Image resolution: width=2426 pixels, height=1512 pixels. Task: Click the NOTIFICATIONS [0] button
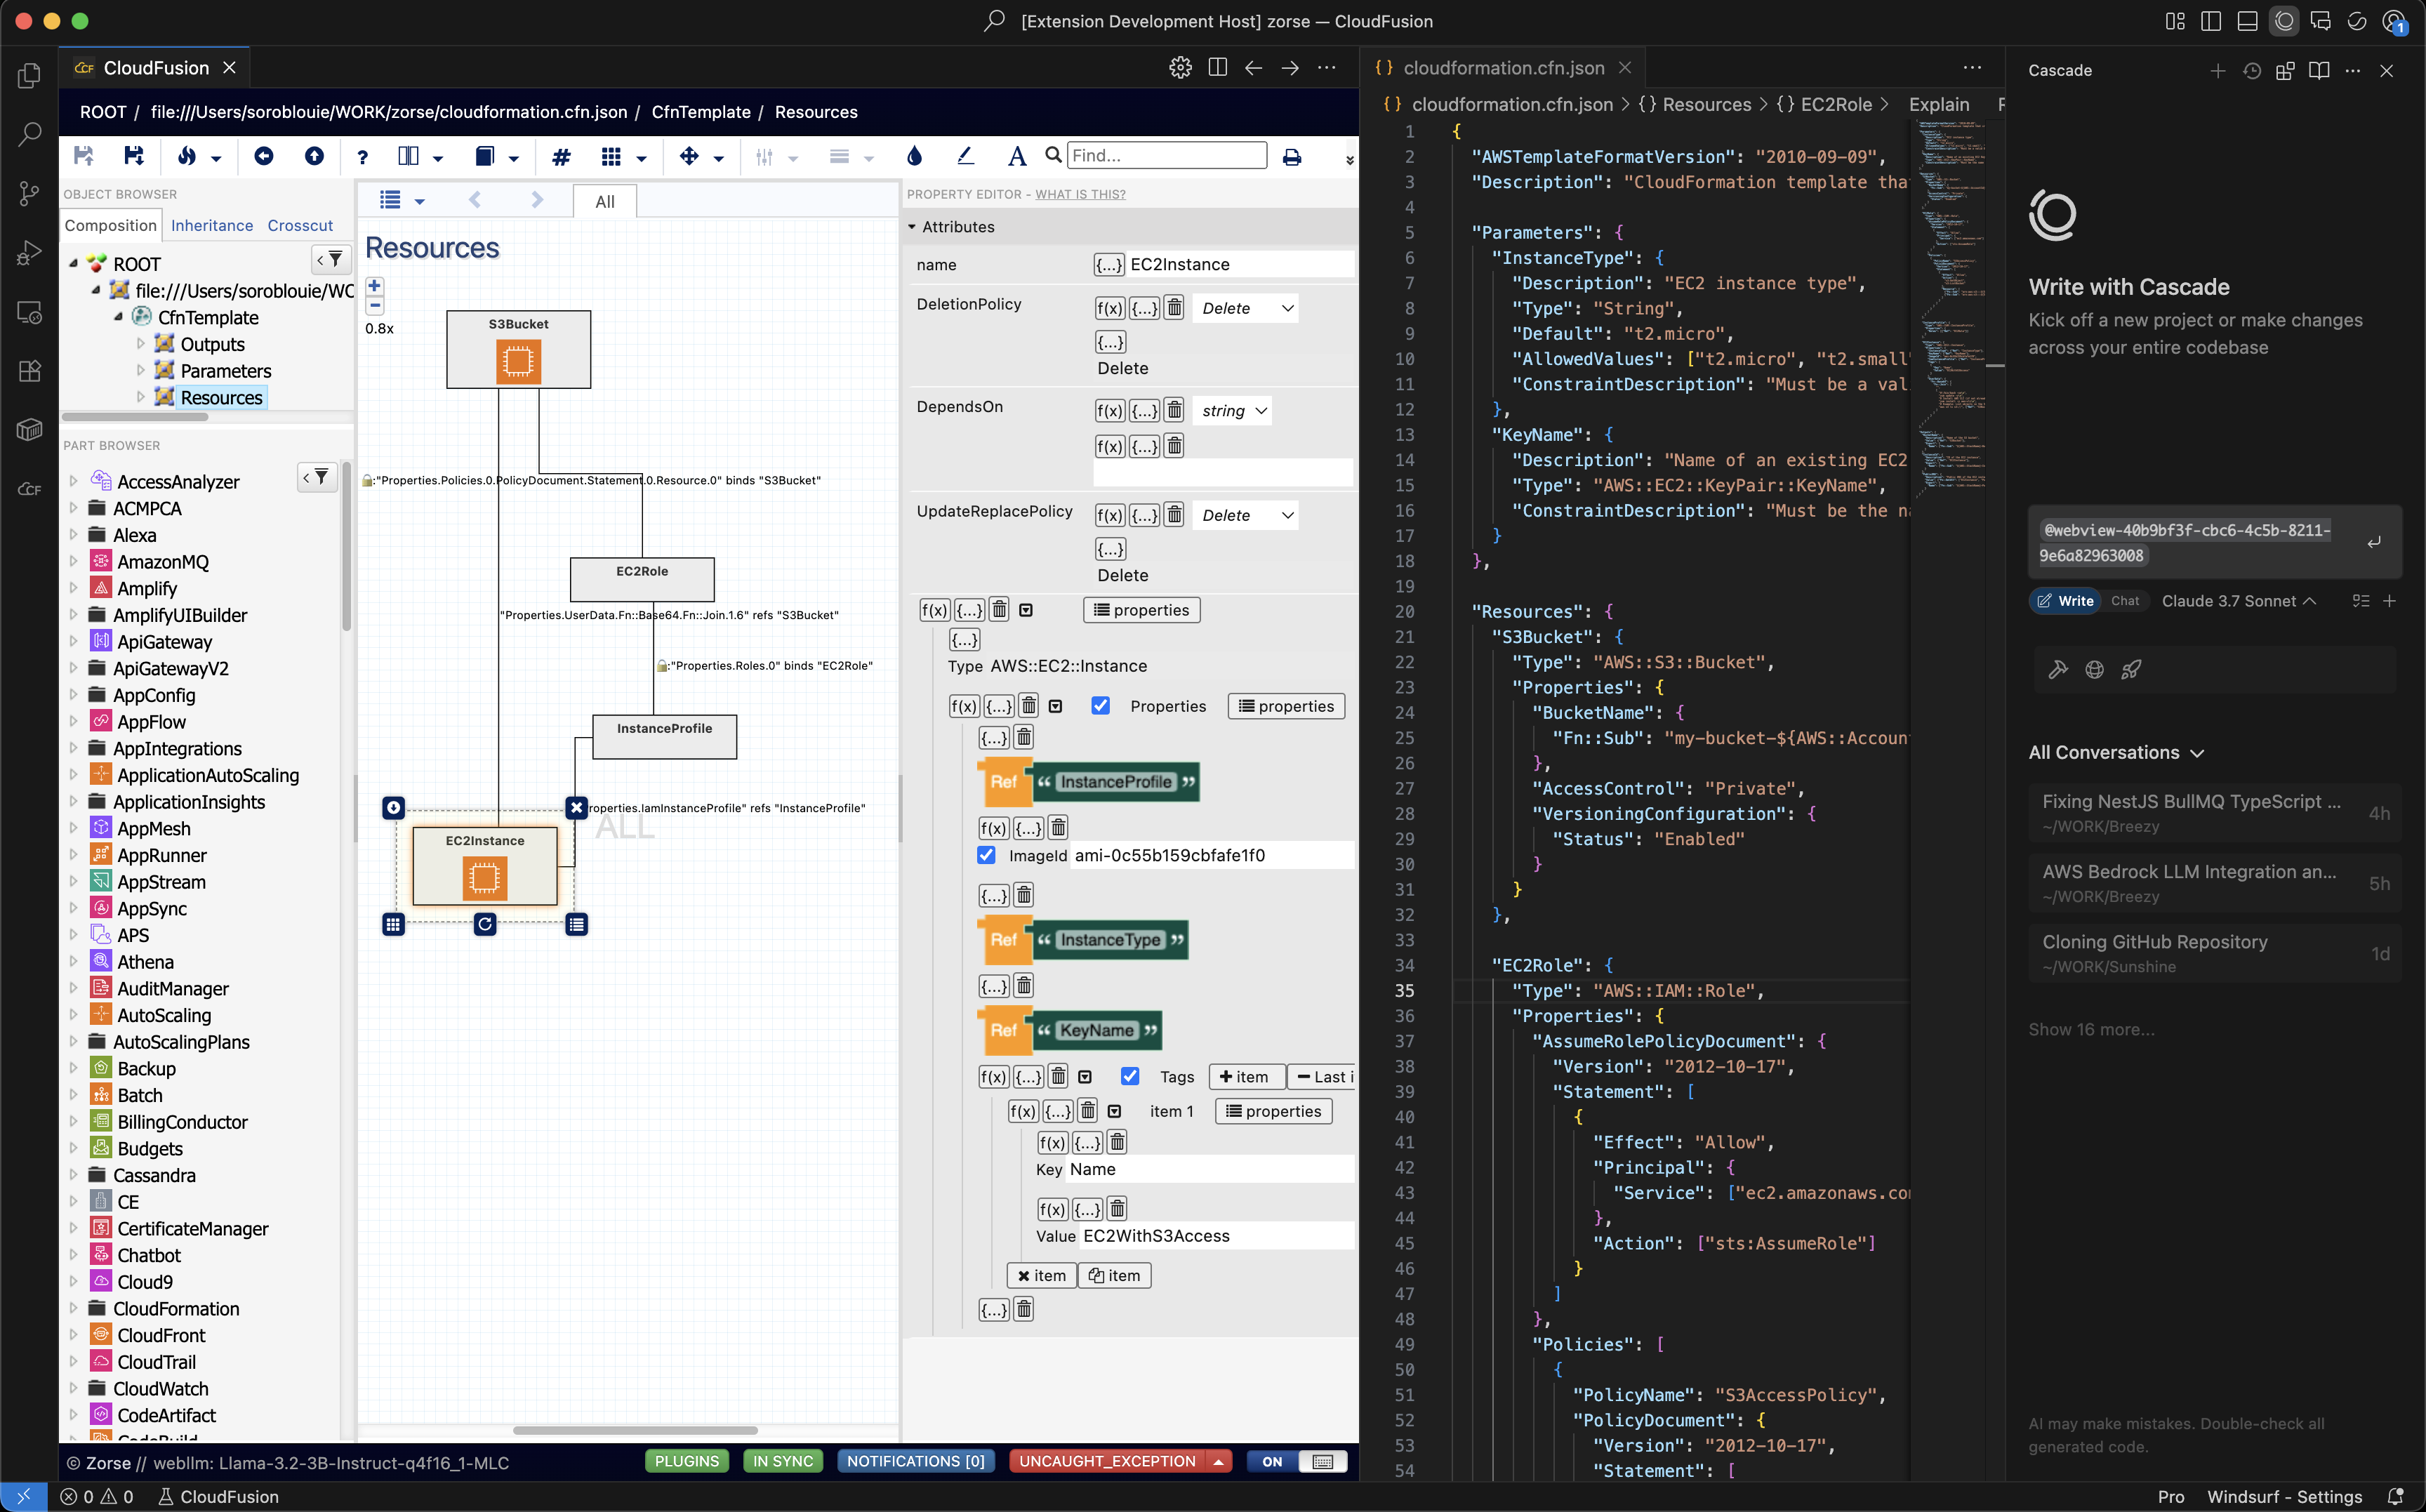coord(915,1461)
